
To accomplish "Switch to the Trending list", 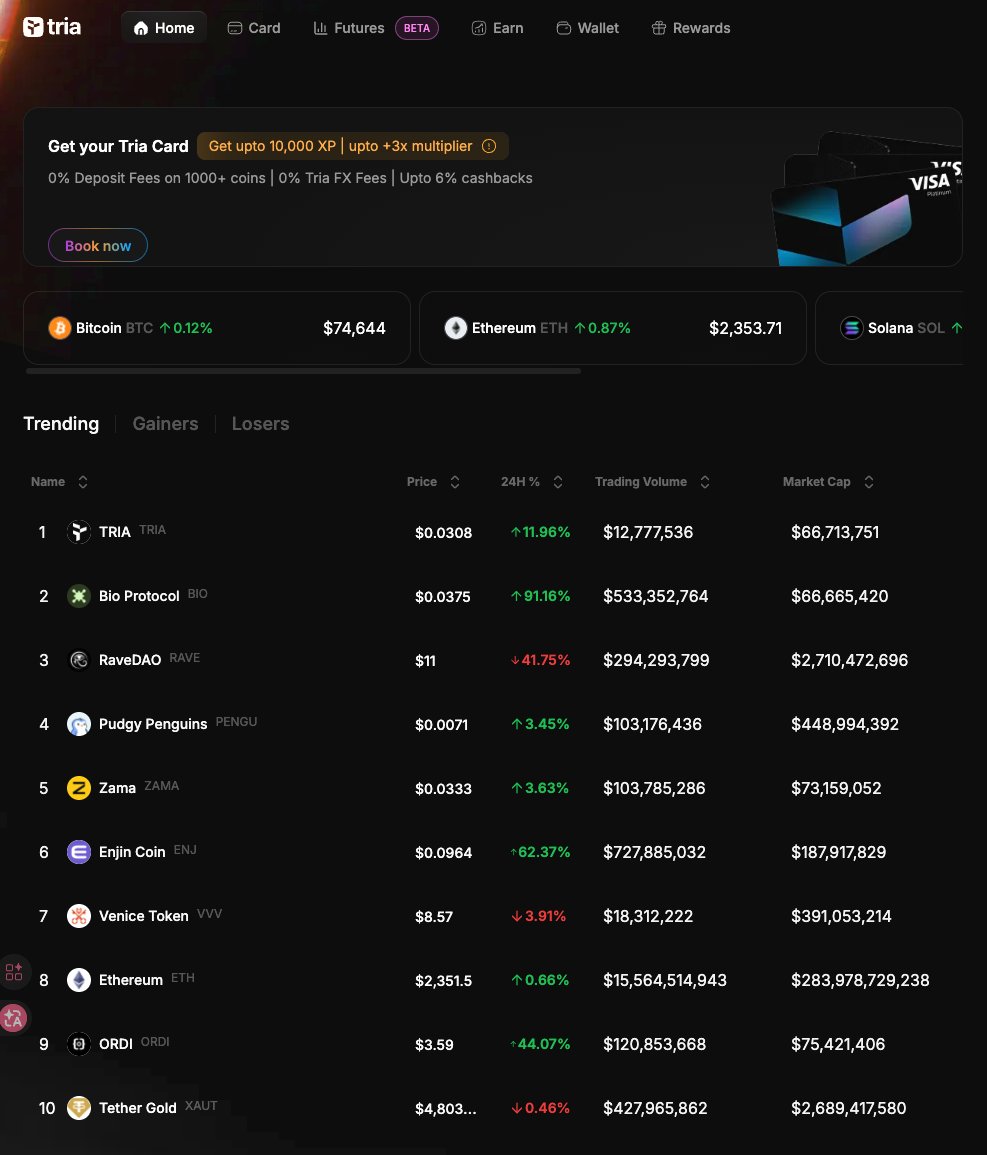I will pos(61,424).
